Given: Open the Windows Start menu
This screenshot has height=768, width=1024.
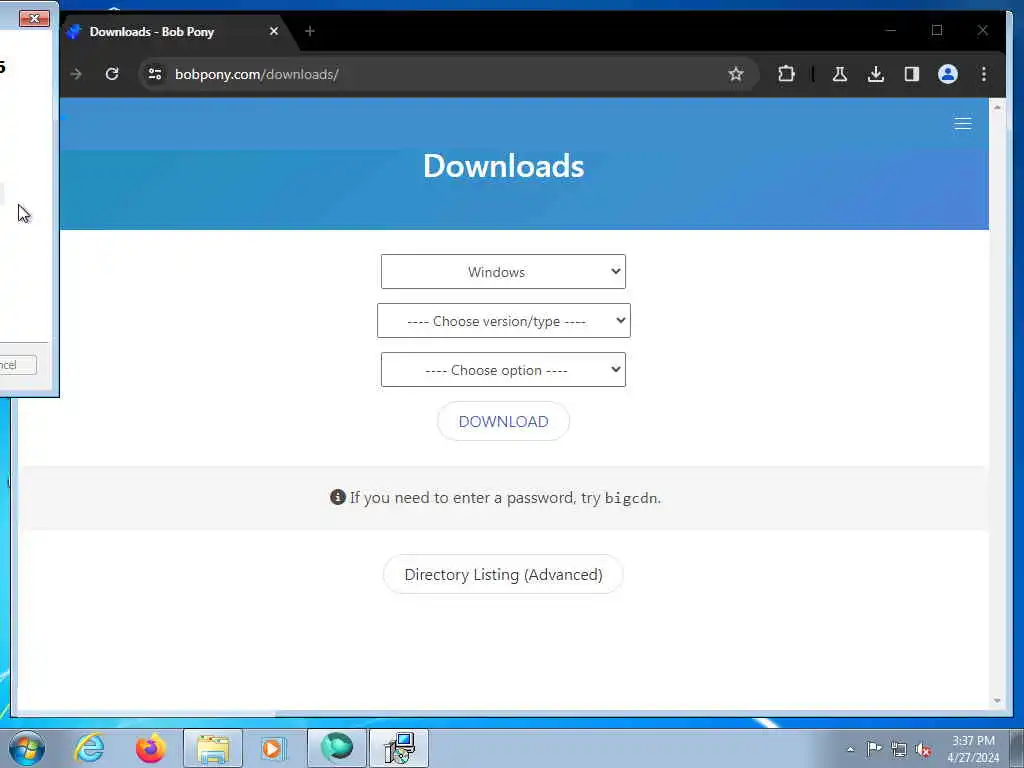Looking at the screenshot, I should 27,748.
